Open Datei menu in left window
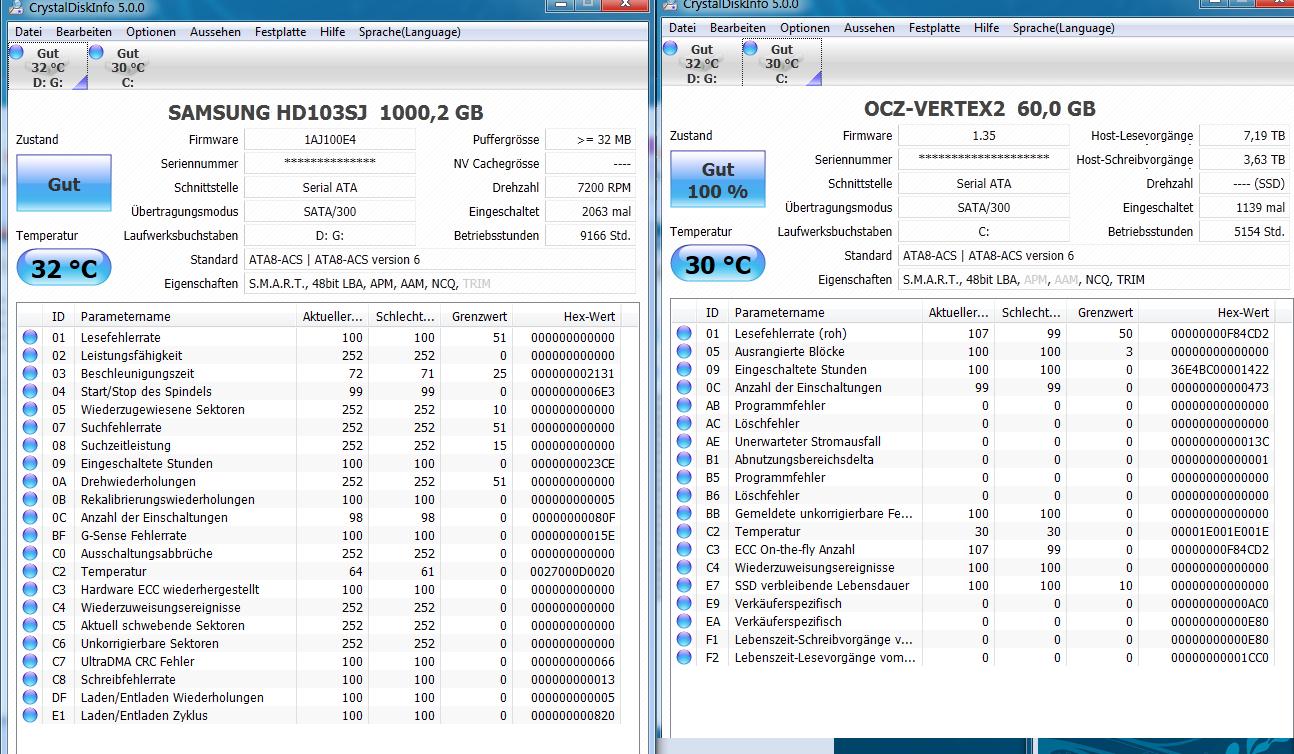The image size is (1294, 754). [x=28, y=32]
